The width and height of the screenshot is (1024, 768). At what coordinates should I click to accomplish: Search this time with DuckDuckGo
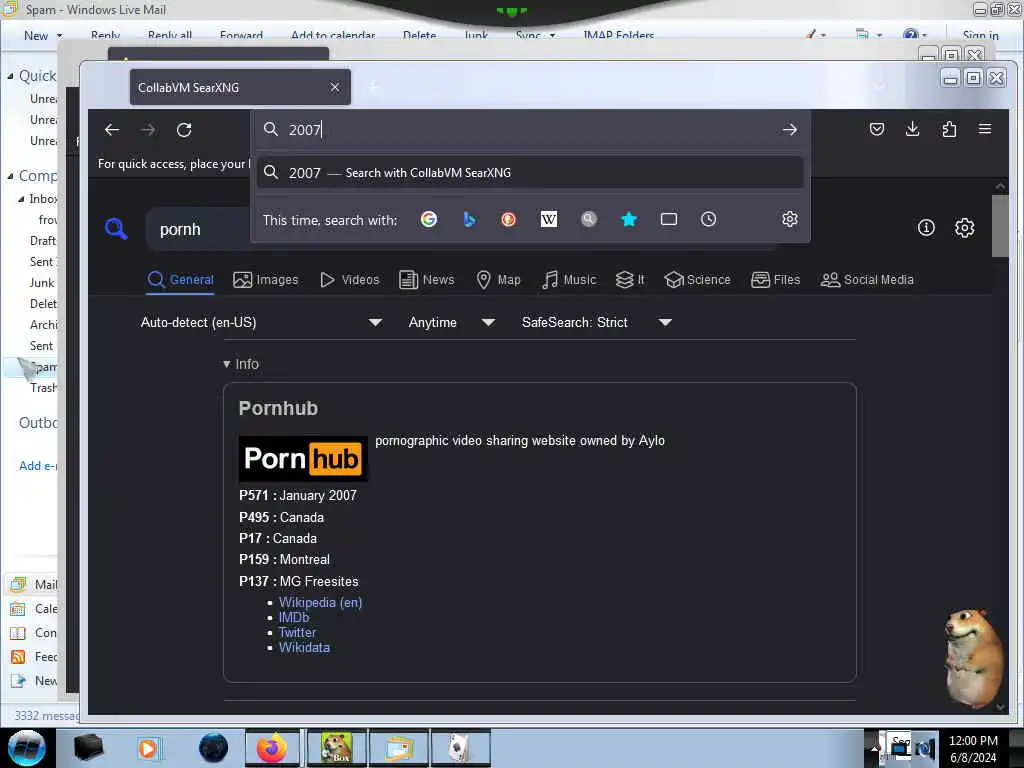pos(509,219)
